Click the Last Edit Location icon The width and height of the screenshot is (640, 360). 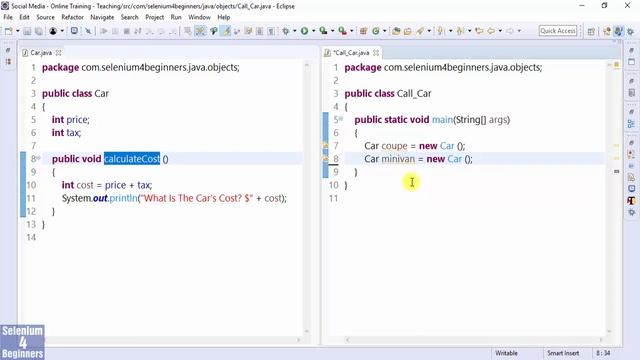coord(479,31)
